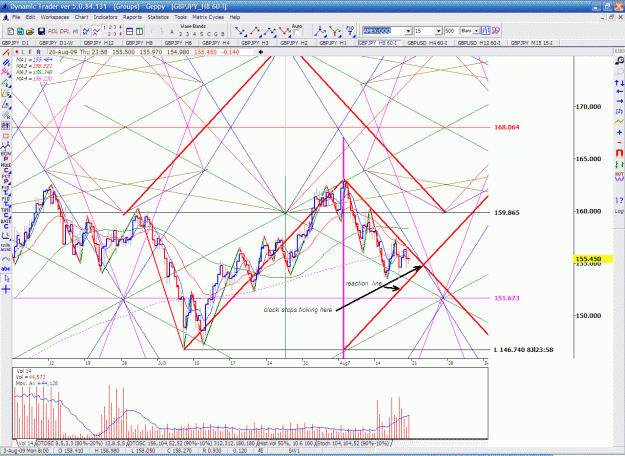Select the Vol 14 indicator tab
The width and height of the screenshot is (625, 456).
(26, 443)
